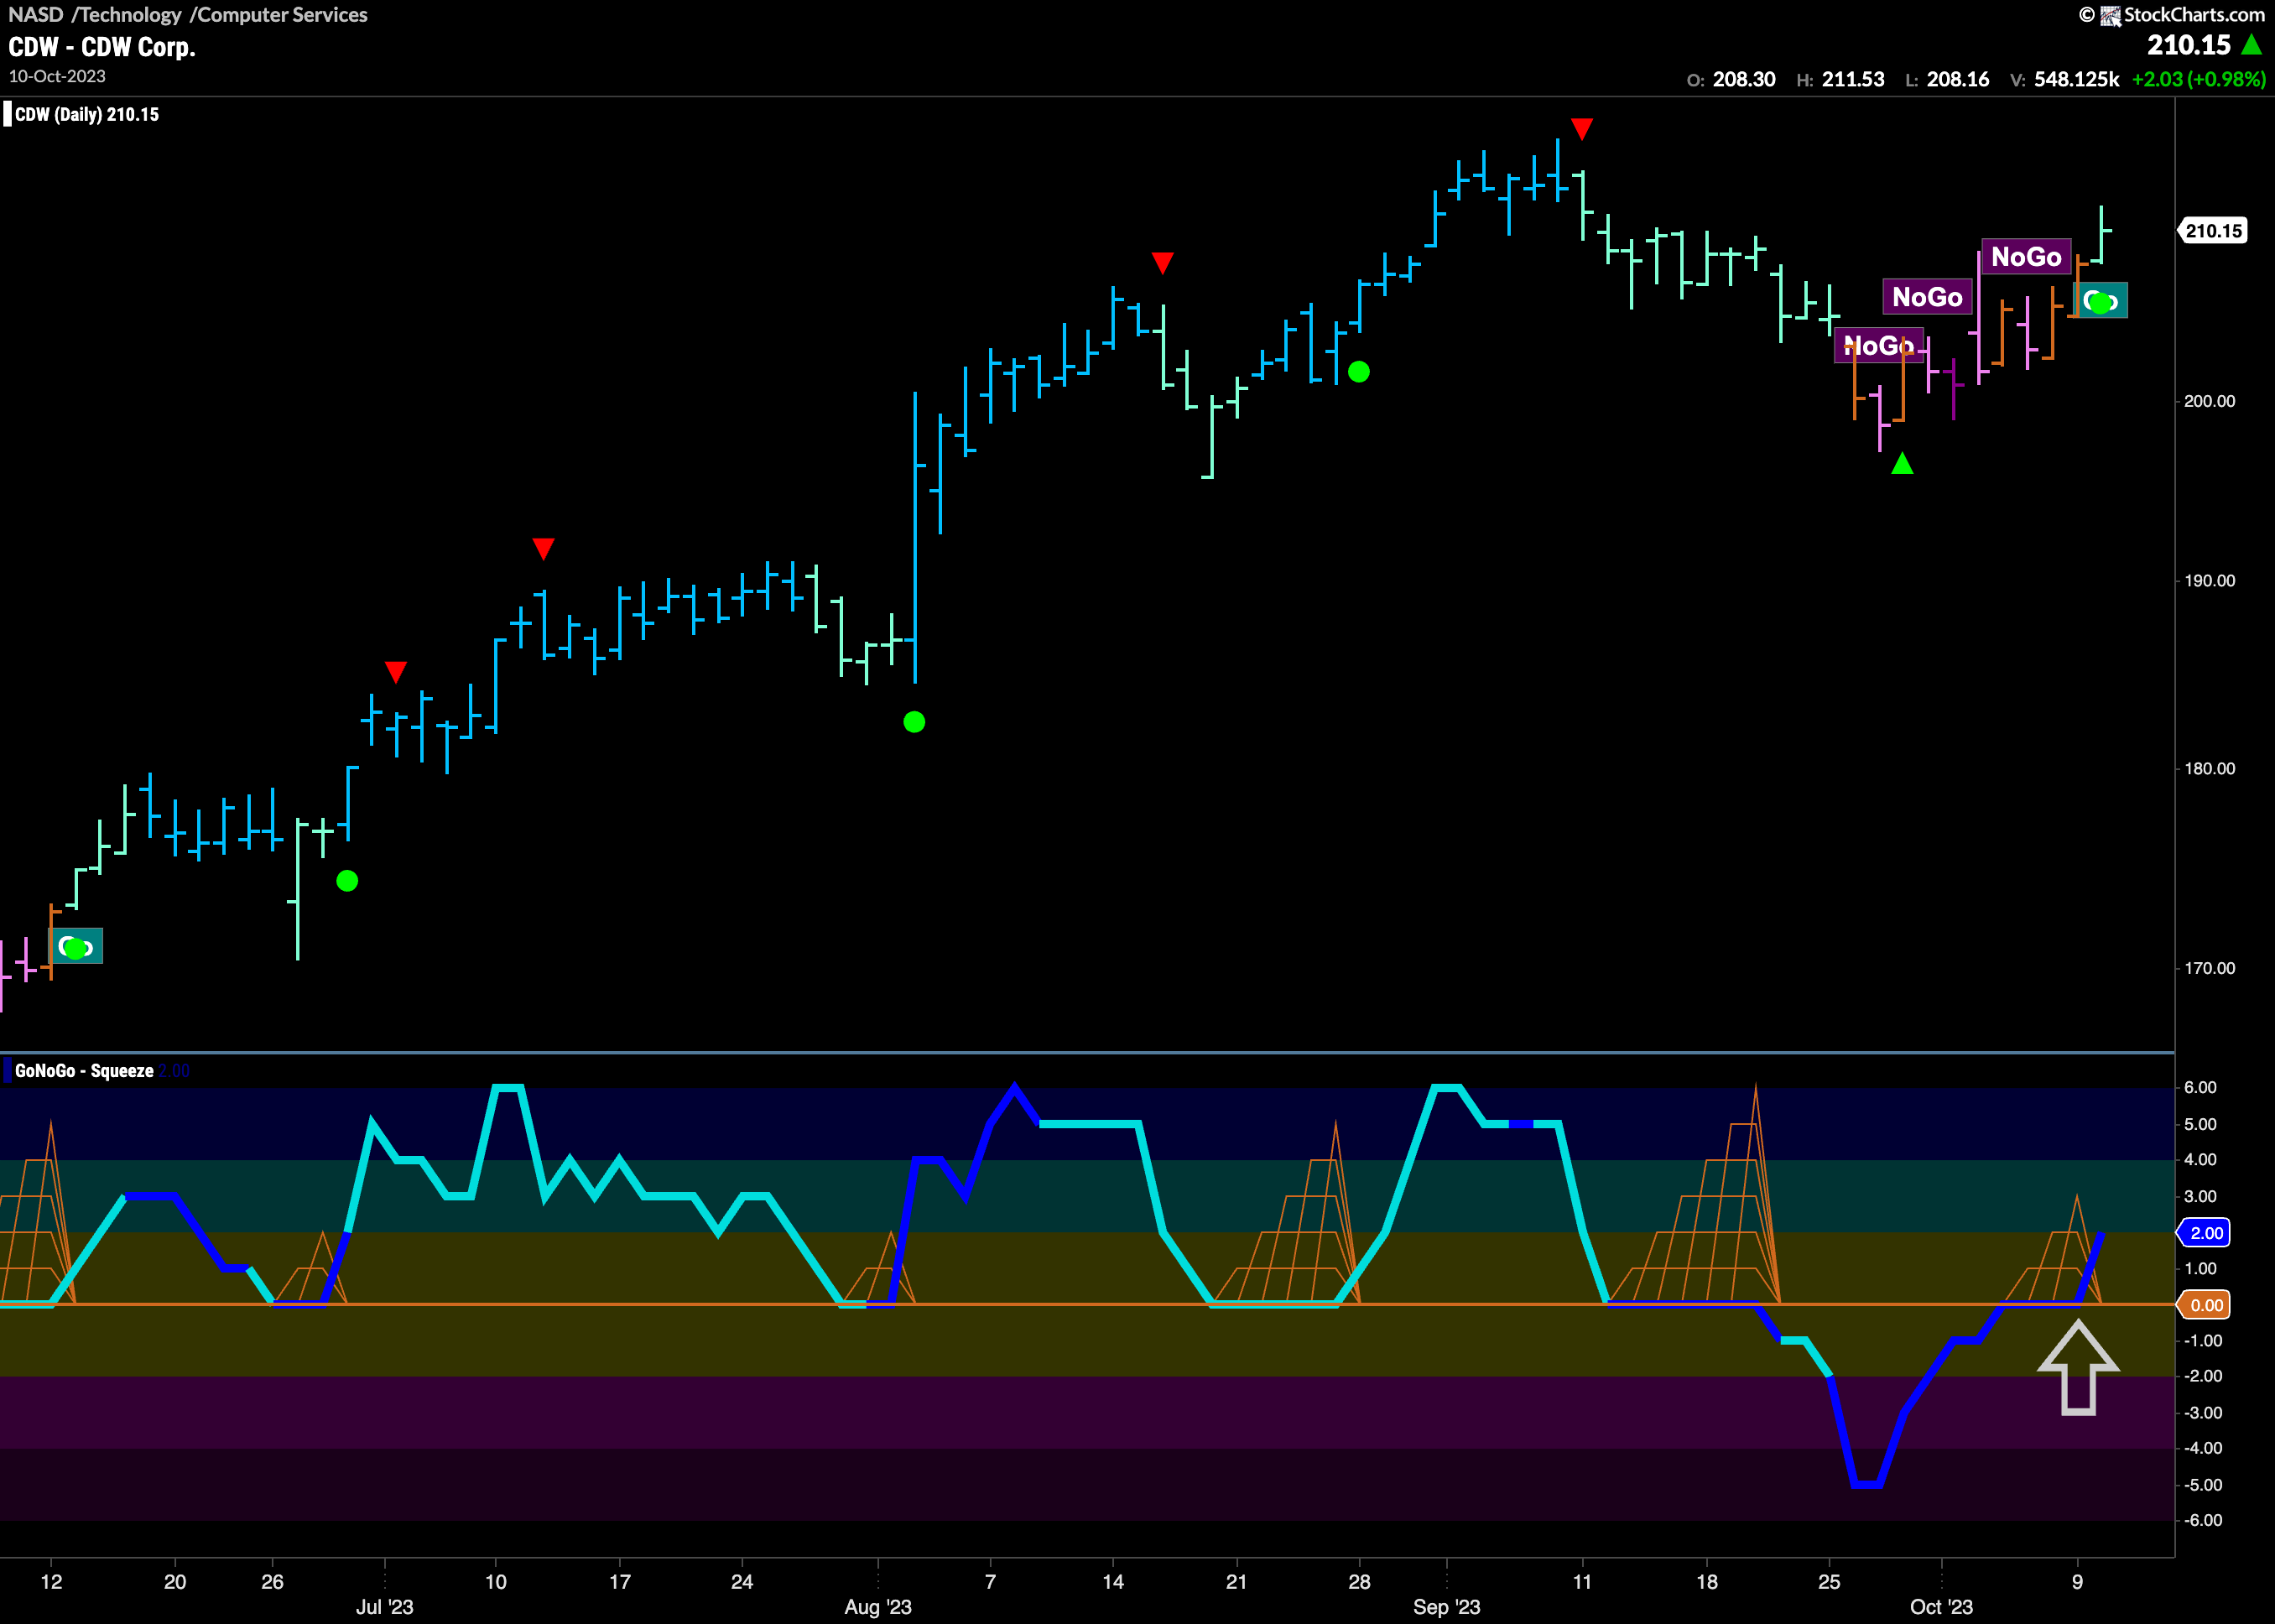Click the green circle marker below the August 2 bar
This screenshot has width=2275, height=1624.
(914, 722)
